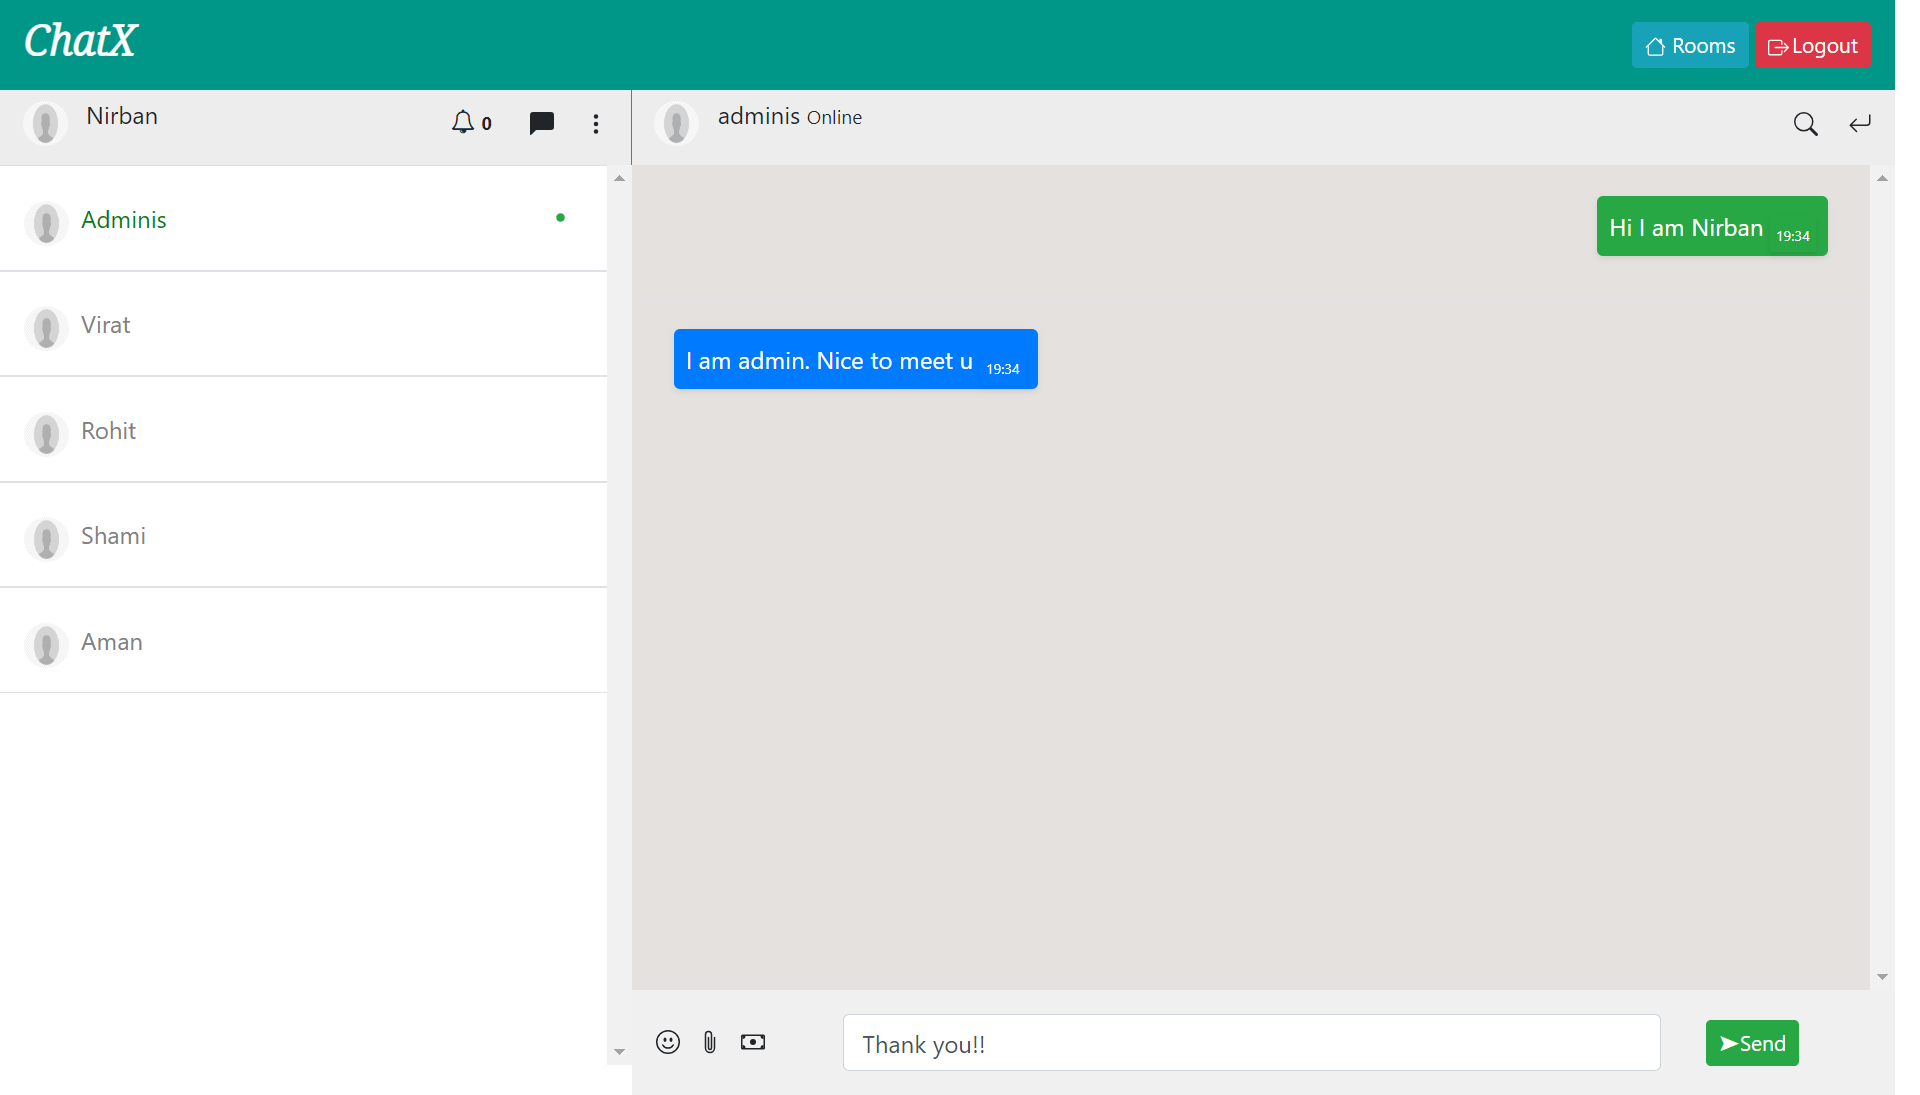Viewport: 1920px width, 1095px height.
Task: Click contacts list scroll down arrow
Action: [x=619, y=1051]
